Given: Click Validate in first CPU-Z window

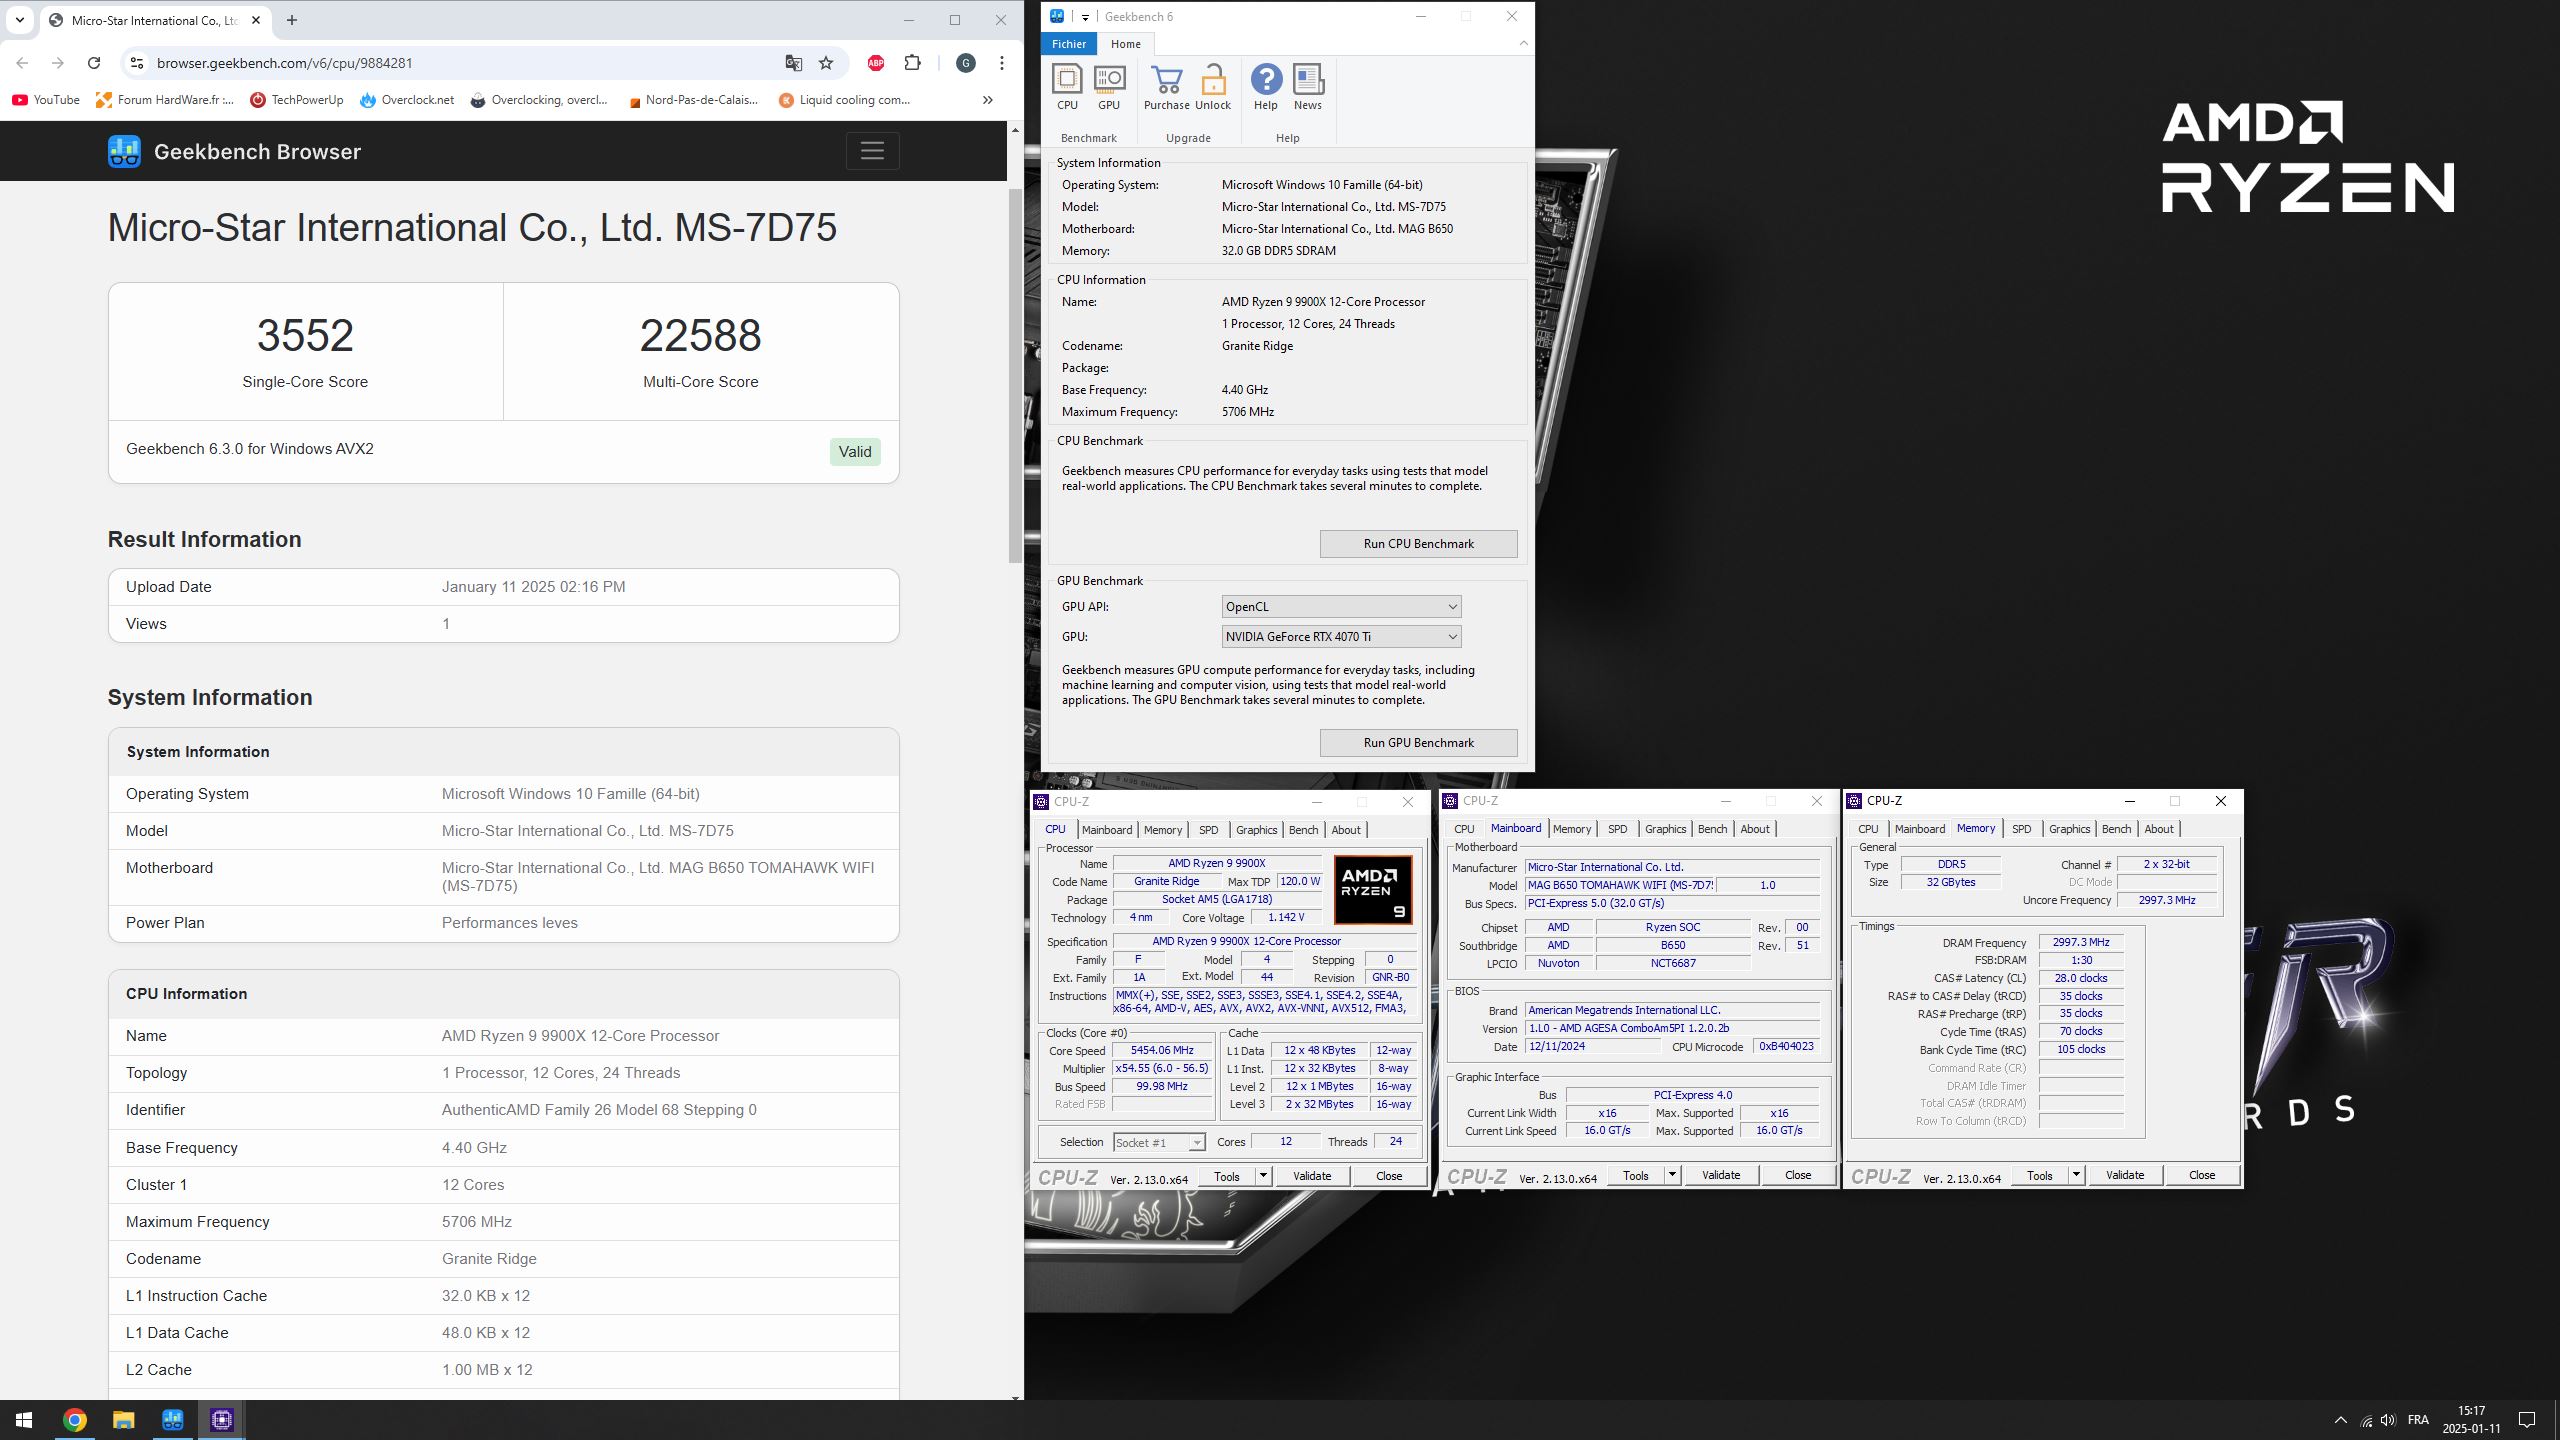Looking at the screenshot, I should 1312,1176.
